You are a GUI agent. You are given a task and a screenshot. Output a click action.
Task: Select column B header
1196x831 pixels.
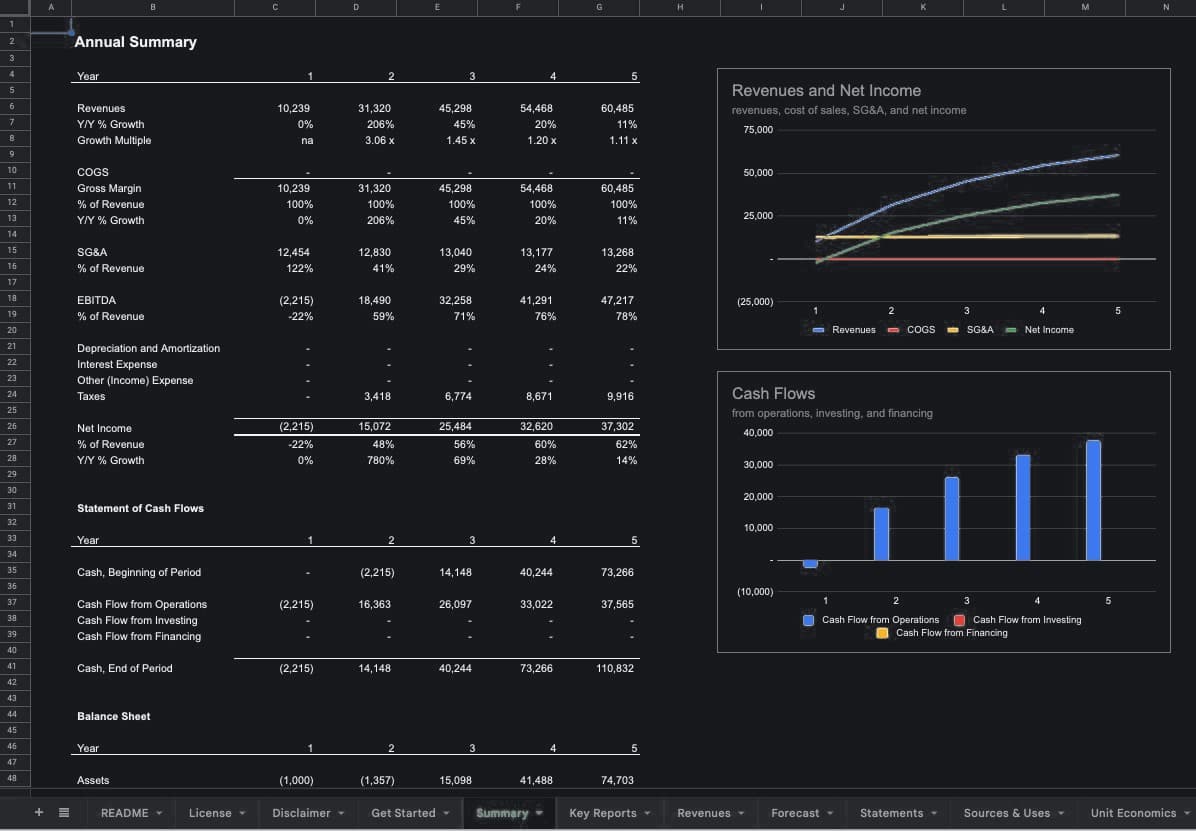(153, 7)
